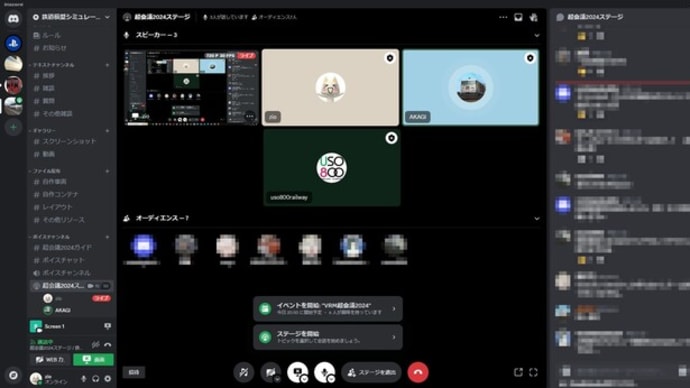The image size is (690, 388).
Task: Add channel to テキストチャンネル category
Action: point(107,65)
